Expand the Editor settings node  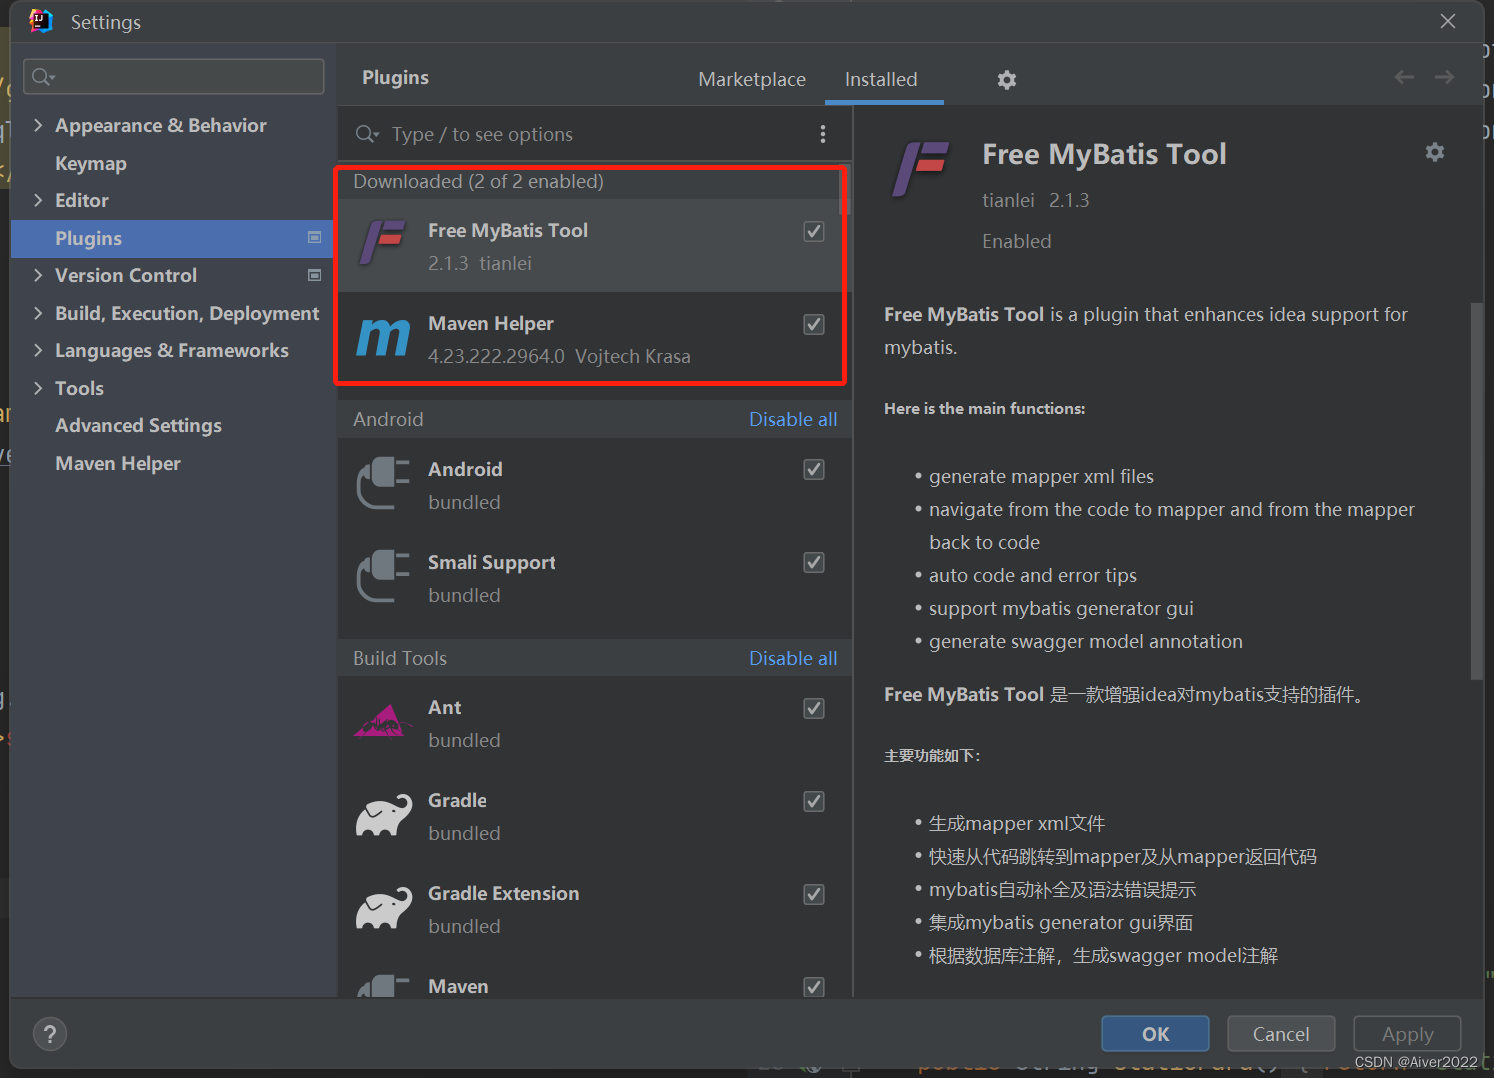click(38, 200)
